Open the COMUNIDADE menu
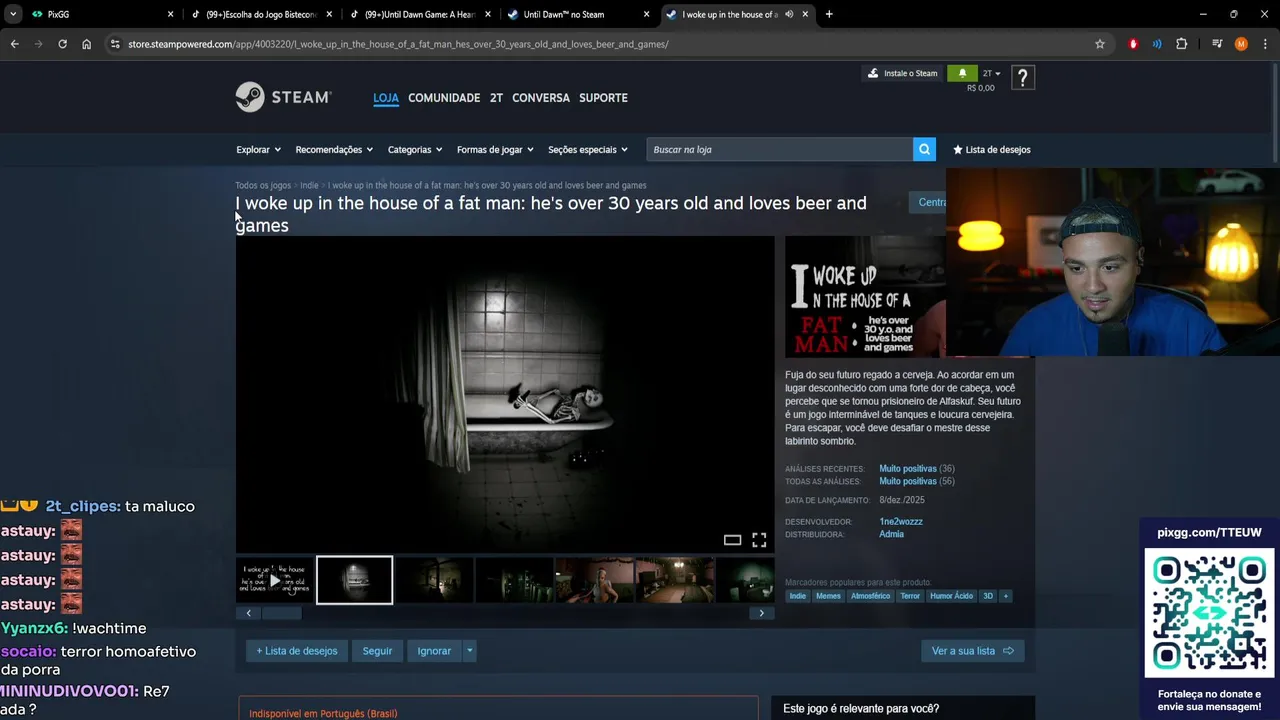Image resolution: width=1280 pixels, height=720 pixels. [x=444, y=98]
